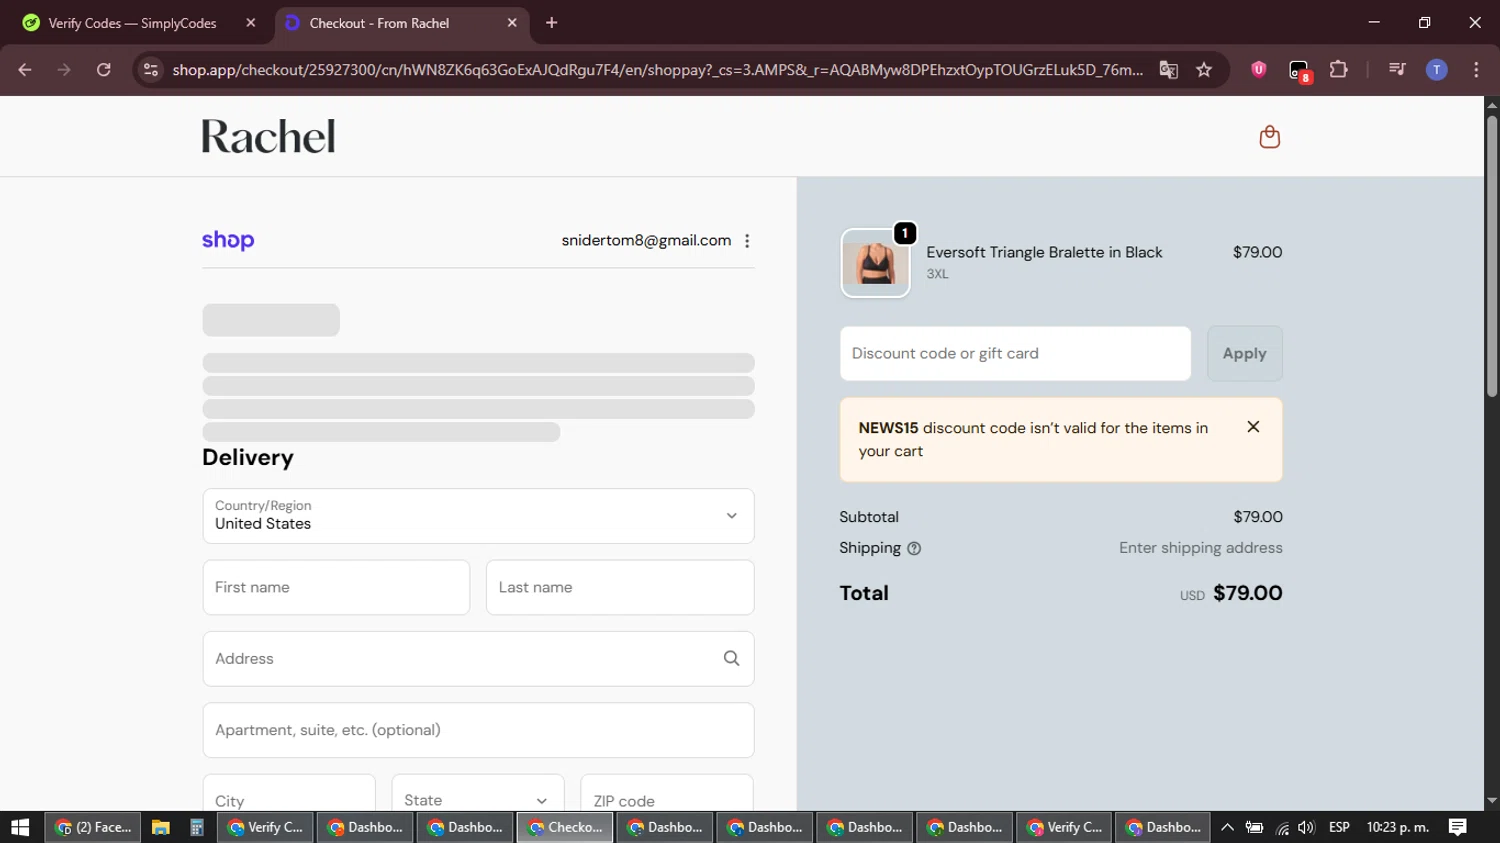Click the battery icon in system tray
The image size is (1500, 843).
(x=1254, y=827)
